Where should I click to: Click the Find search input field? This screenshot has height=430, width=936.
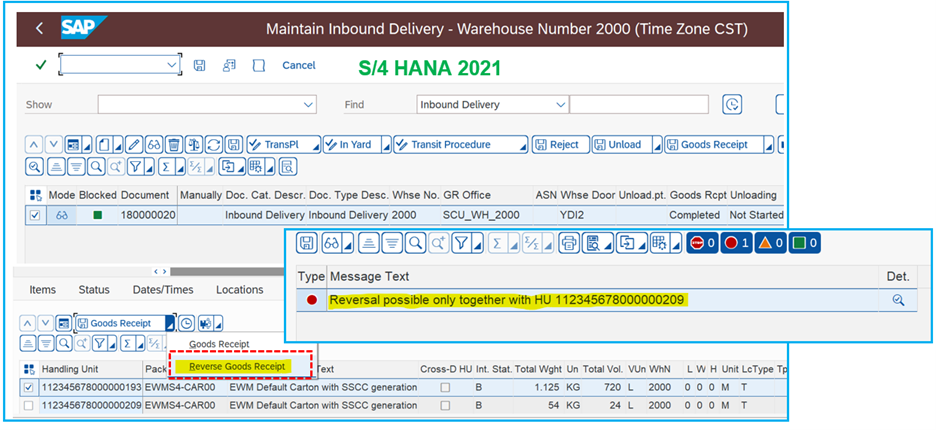coord(639,105)
